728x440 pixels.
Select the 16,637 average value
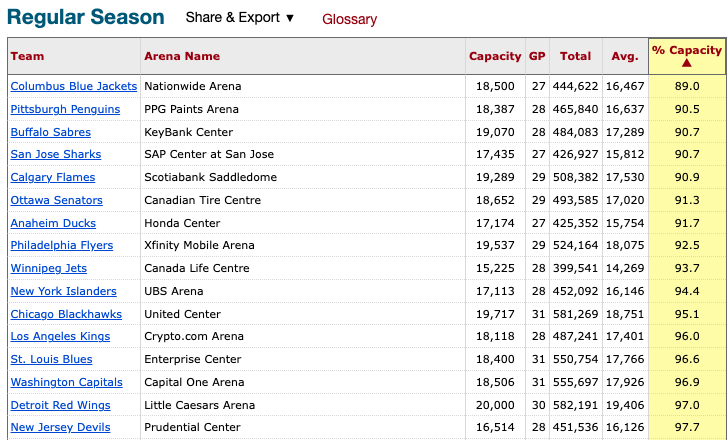click(625, 110)
